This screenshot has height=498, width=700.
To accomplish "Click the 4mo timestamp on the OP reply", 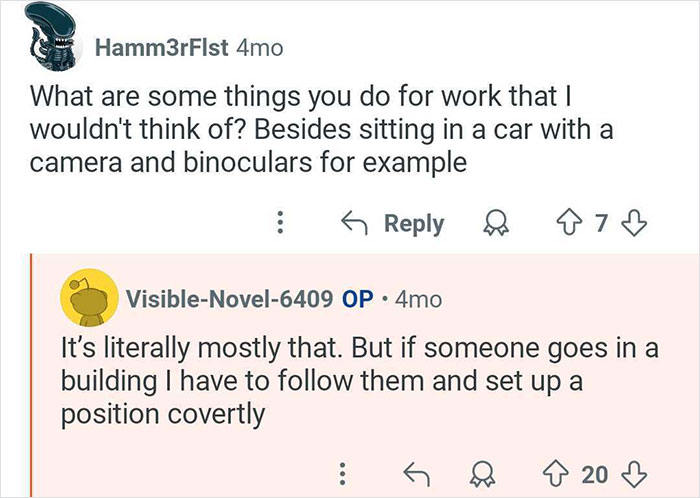I will [418, 298].
